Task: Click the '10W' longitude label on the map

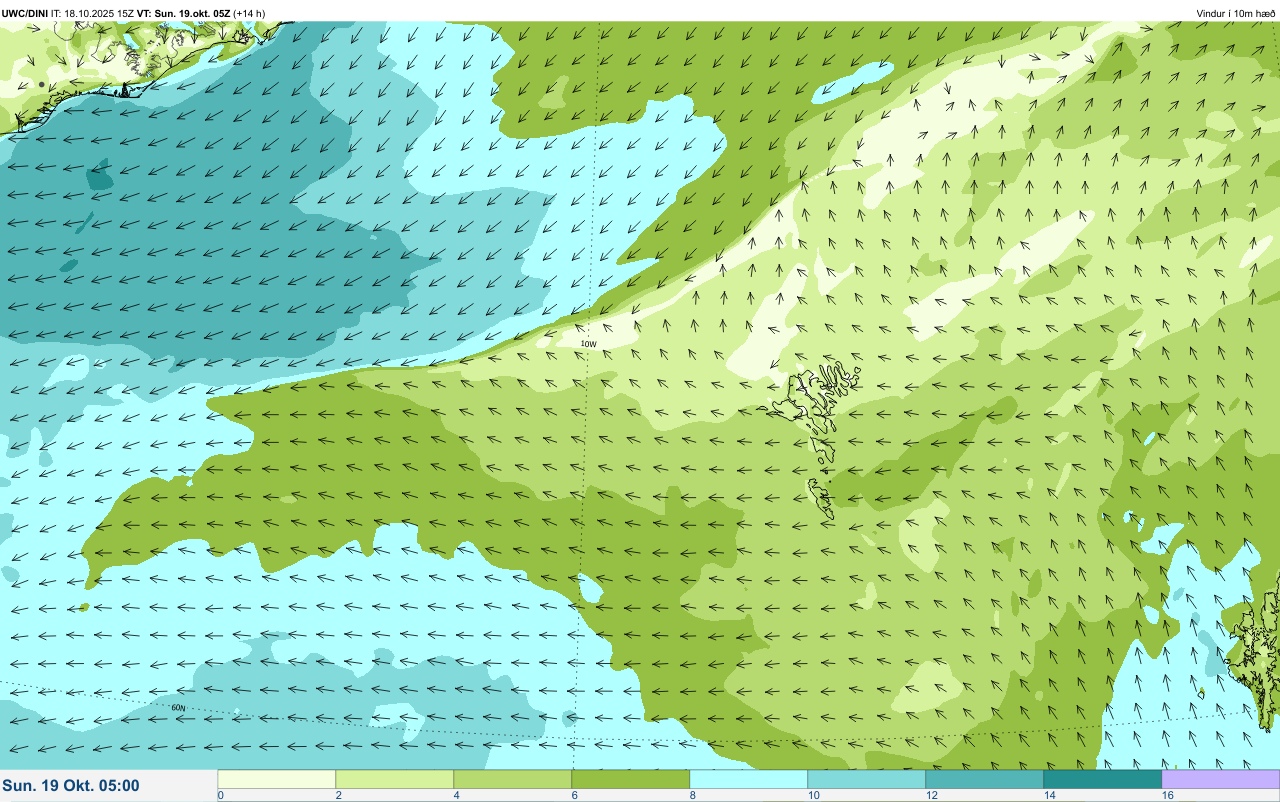Action: coord(588,344)
